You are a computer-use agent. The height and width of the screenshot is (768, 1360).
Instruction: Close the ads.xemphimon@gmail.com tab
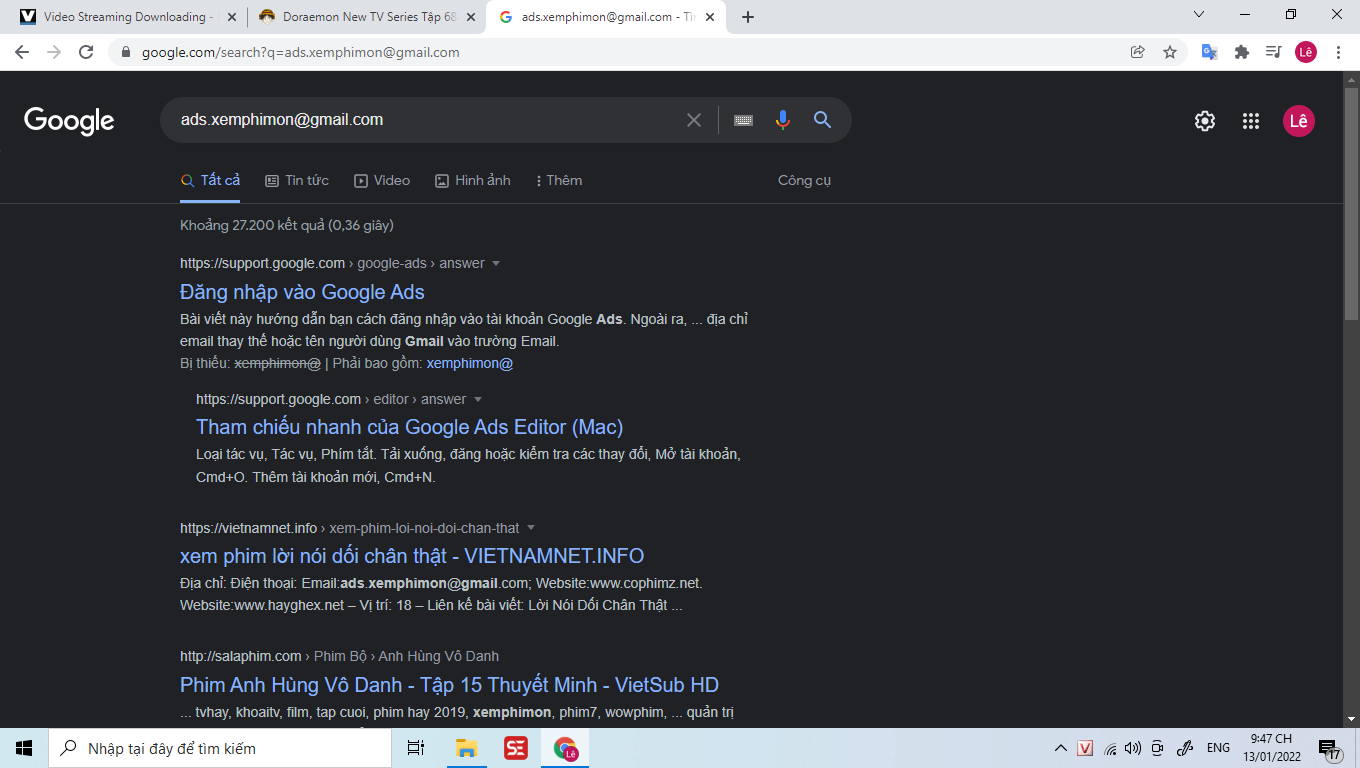click(710, 17)
